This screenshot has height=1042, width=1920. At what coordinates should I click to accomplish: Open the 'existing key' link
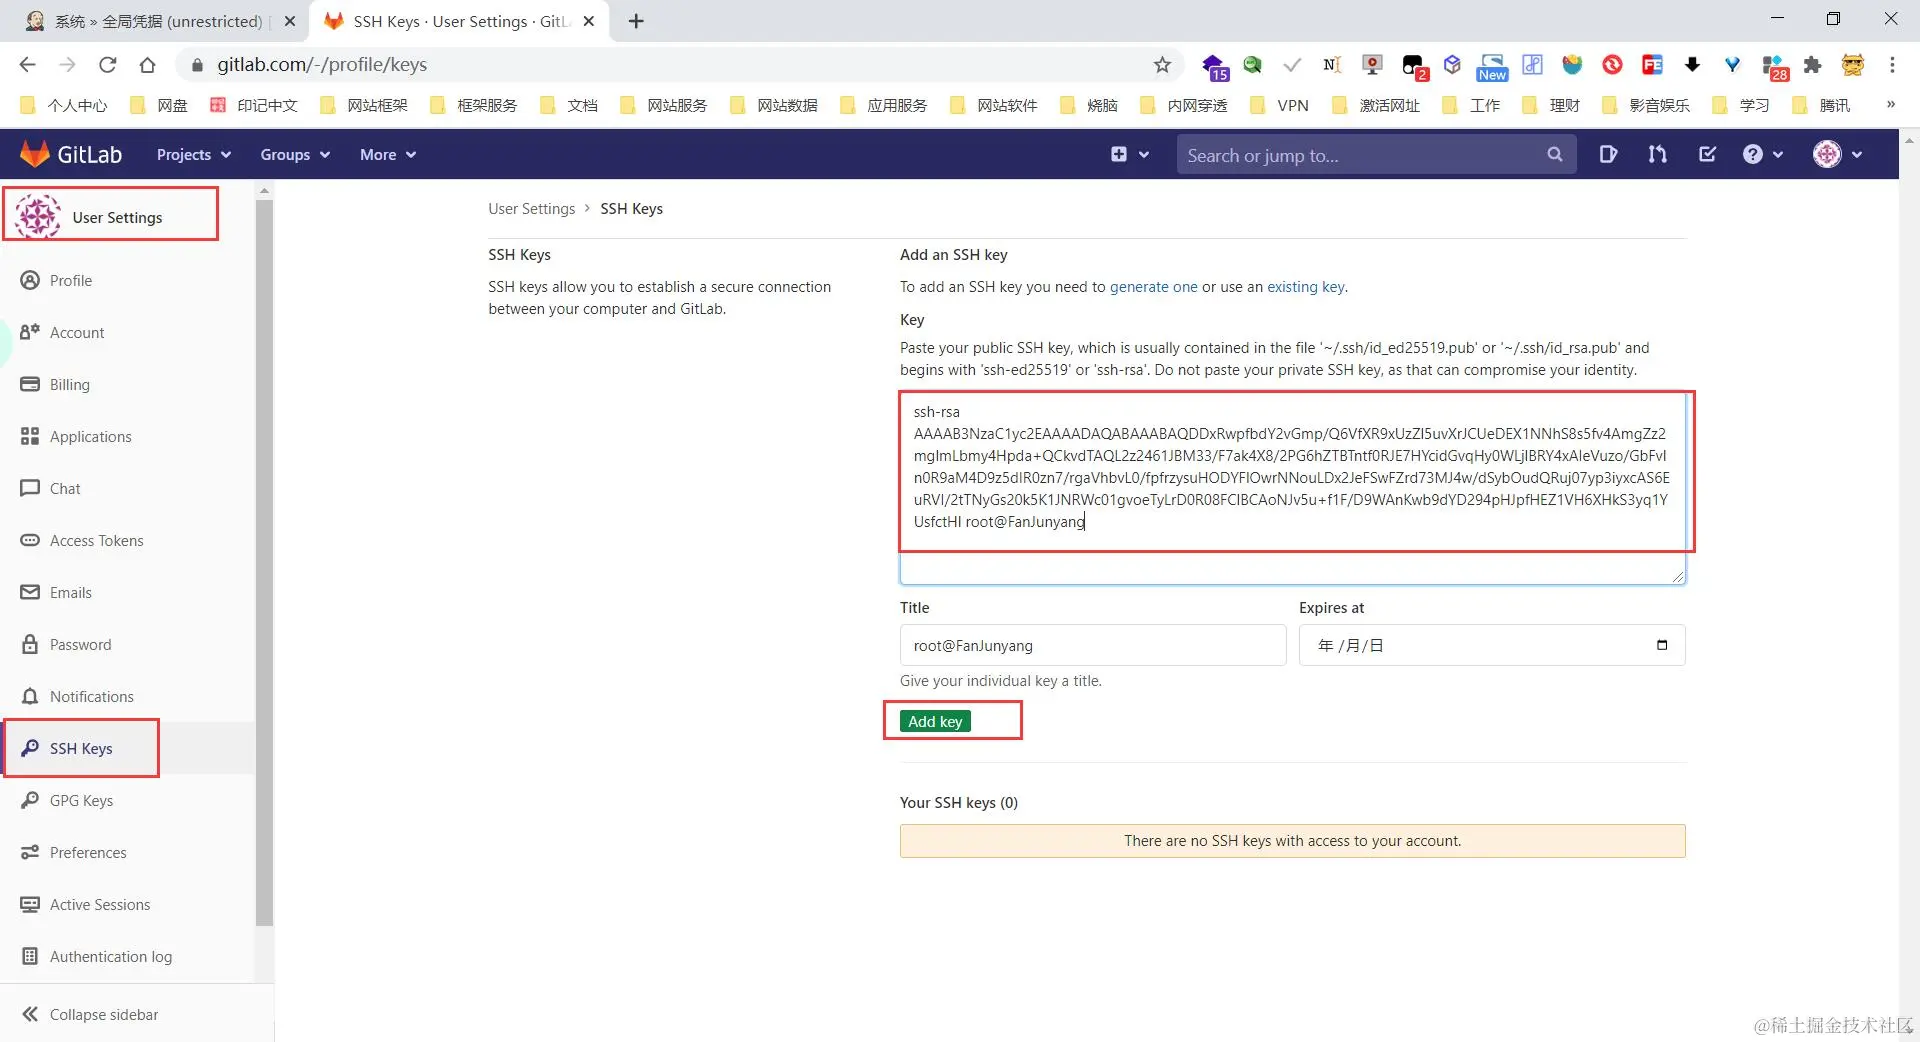coord(1306,287)
